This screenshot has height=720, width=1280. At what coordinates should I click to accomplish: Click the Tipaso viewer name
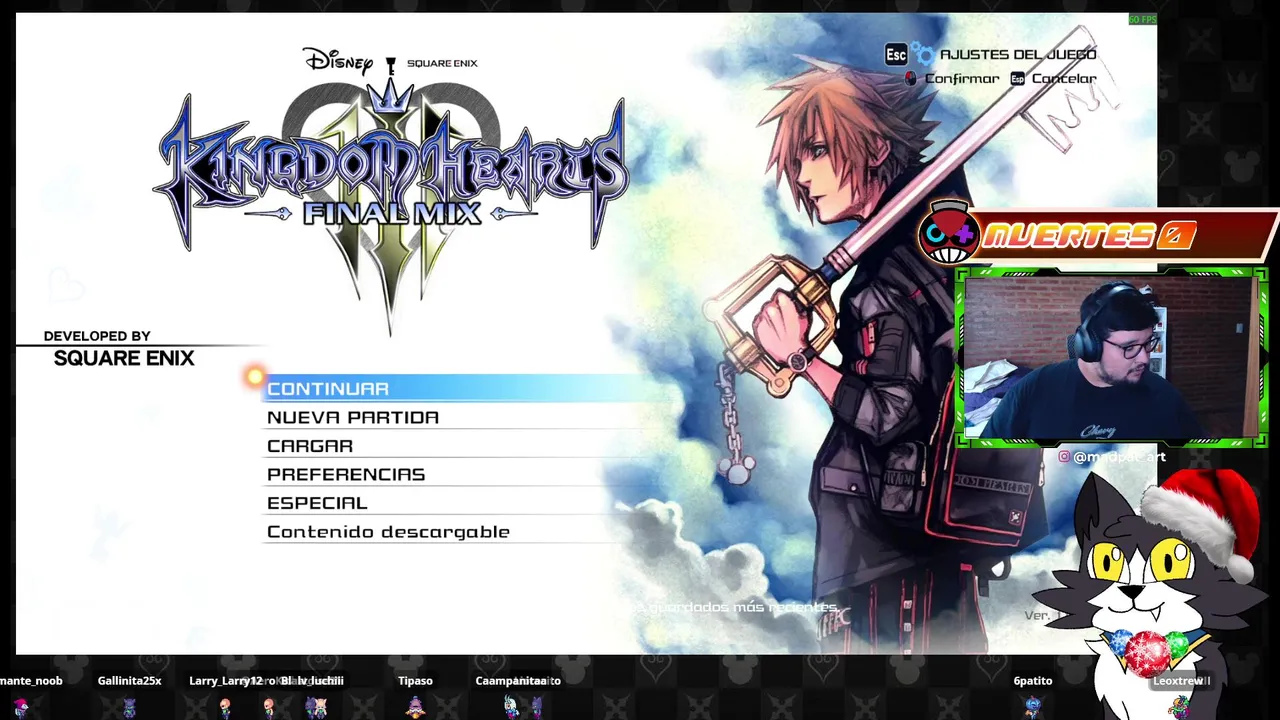click(415, 680)
